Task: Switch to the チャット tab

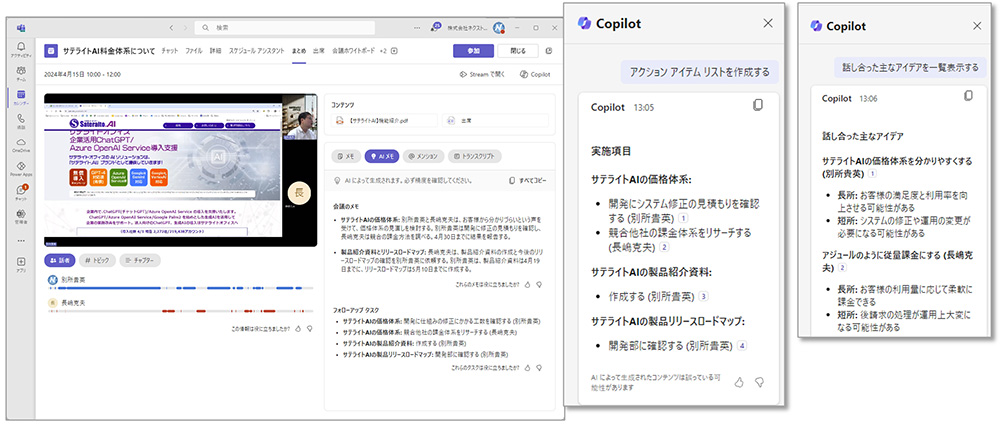Action: pyautogui.click(x=170, y=51)
